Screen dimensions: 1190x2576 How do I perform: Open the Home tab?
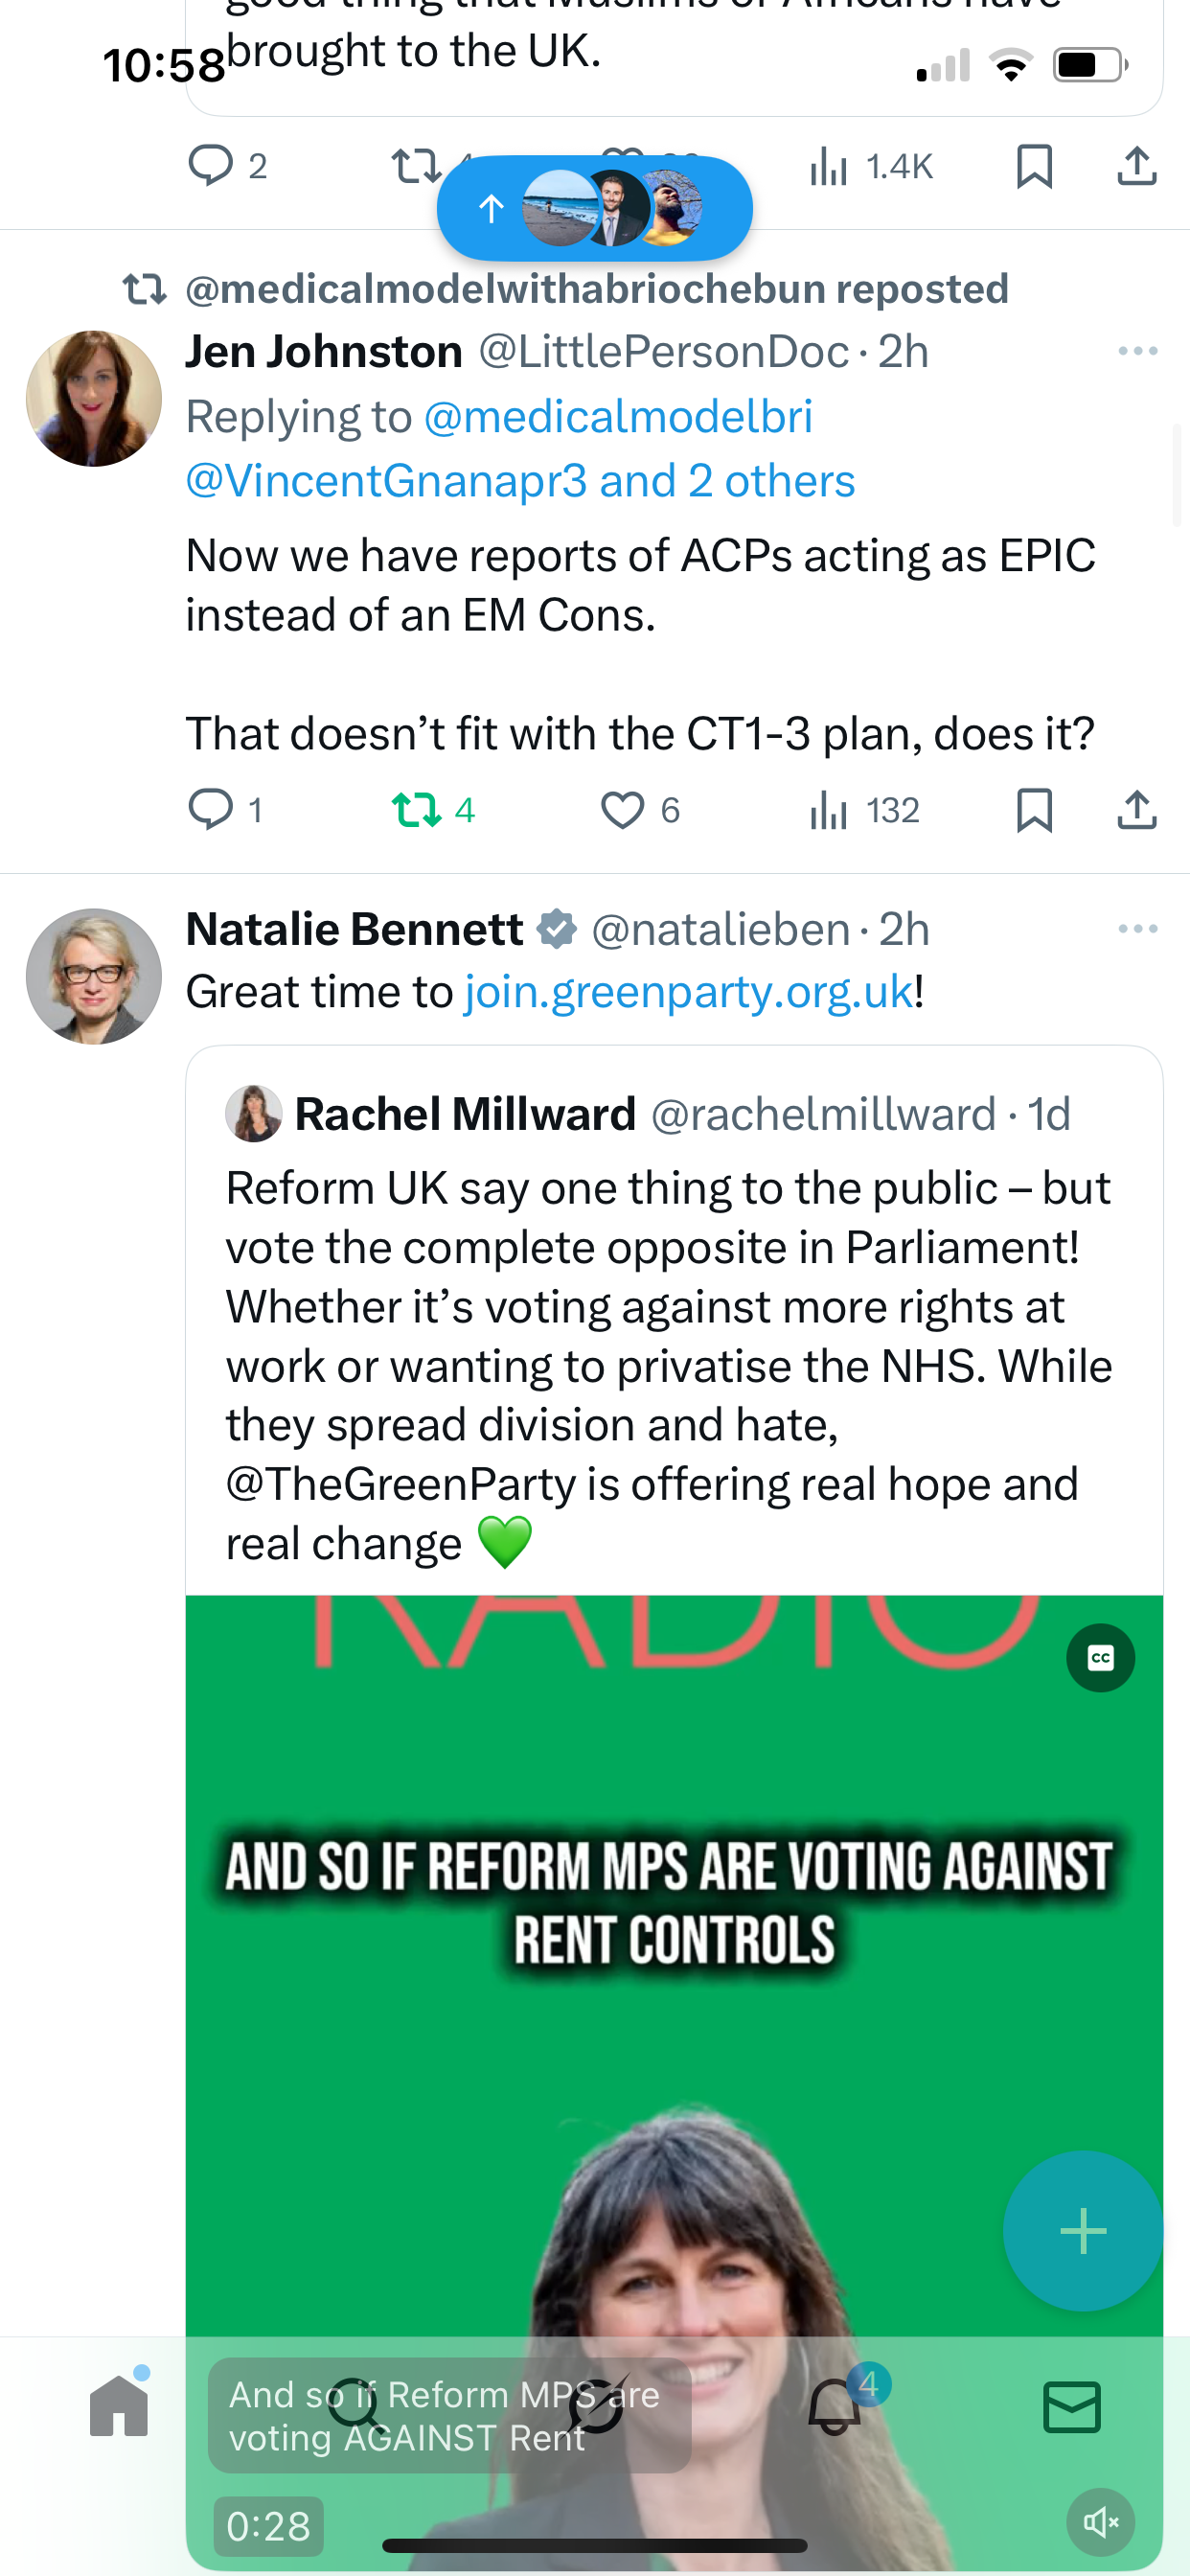[x=119, y=2406]
